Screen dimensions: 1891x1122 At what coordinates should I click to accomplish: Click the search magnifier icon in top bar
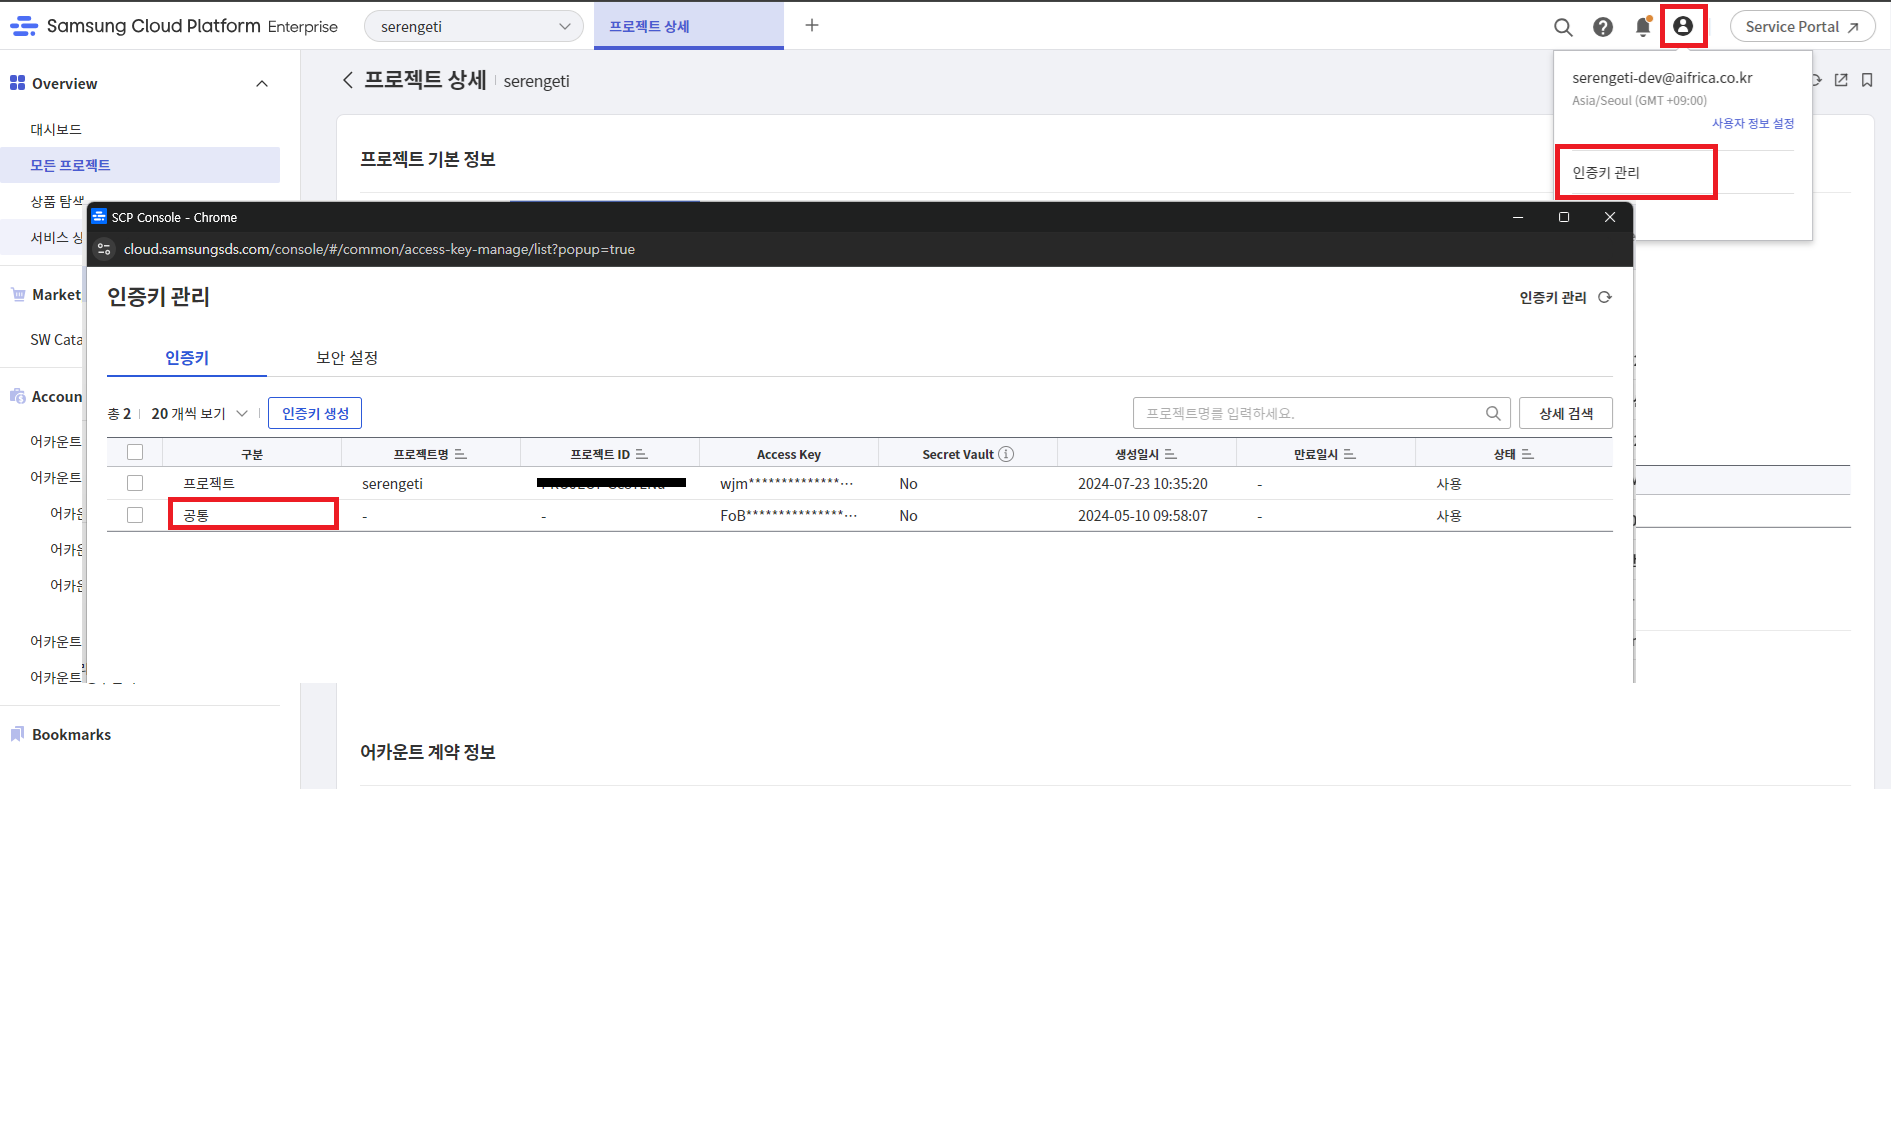pos(1563,27)
